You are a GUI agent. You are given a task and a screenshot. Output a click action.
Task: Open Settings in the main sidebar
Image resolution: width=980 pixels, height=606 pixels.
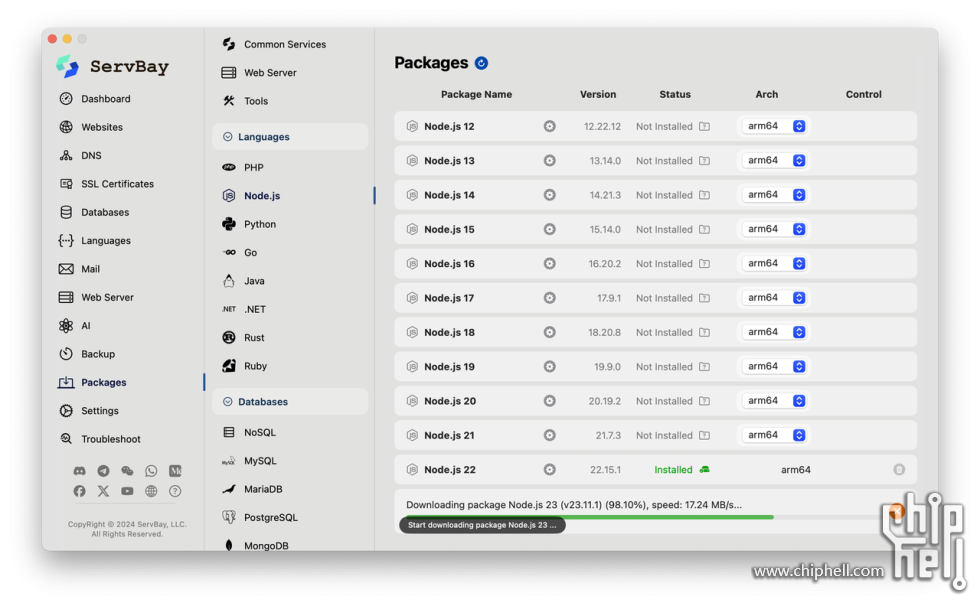tap(89, 411)
